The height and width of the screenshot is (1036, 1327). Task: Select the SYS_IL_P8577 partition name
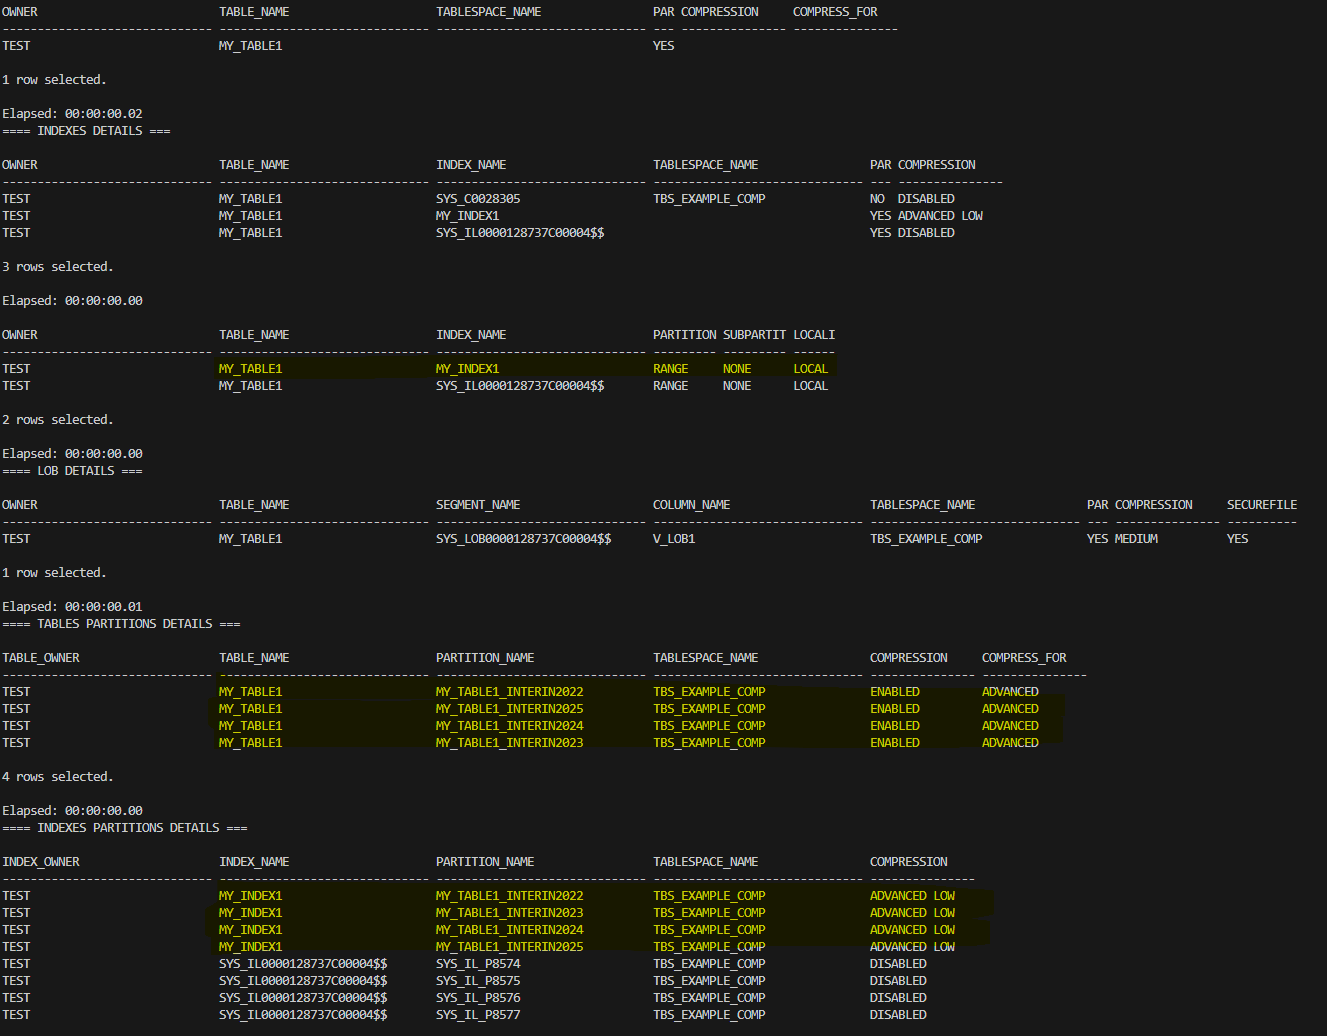click(477, 1015)
